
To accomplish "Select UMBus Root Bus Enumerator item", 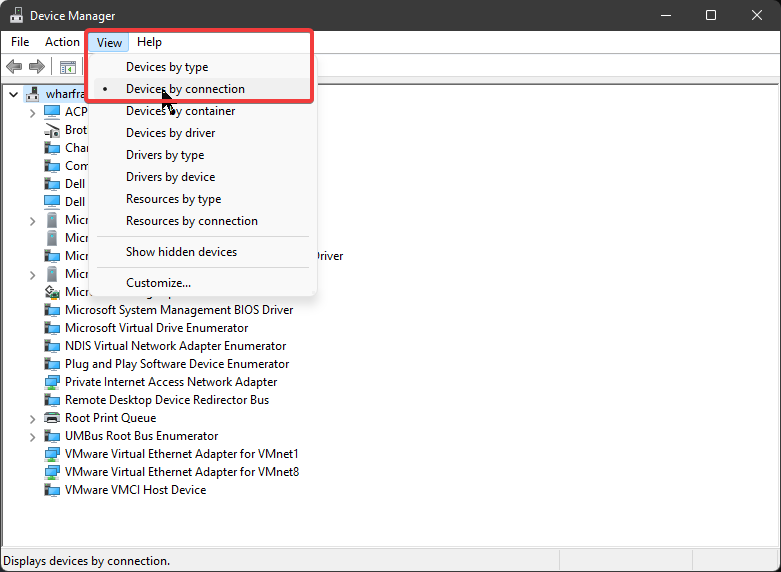I will pos(141,436).
